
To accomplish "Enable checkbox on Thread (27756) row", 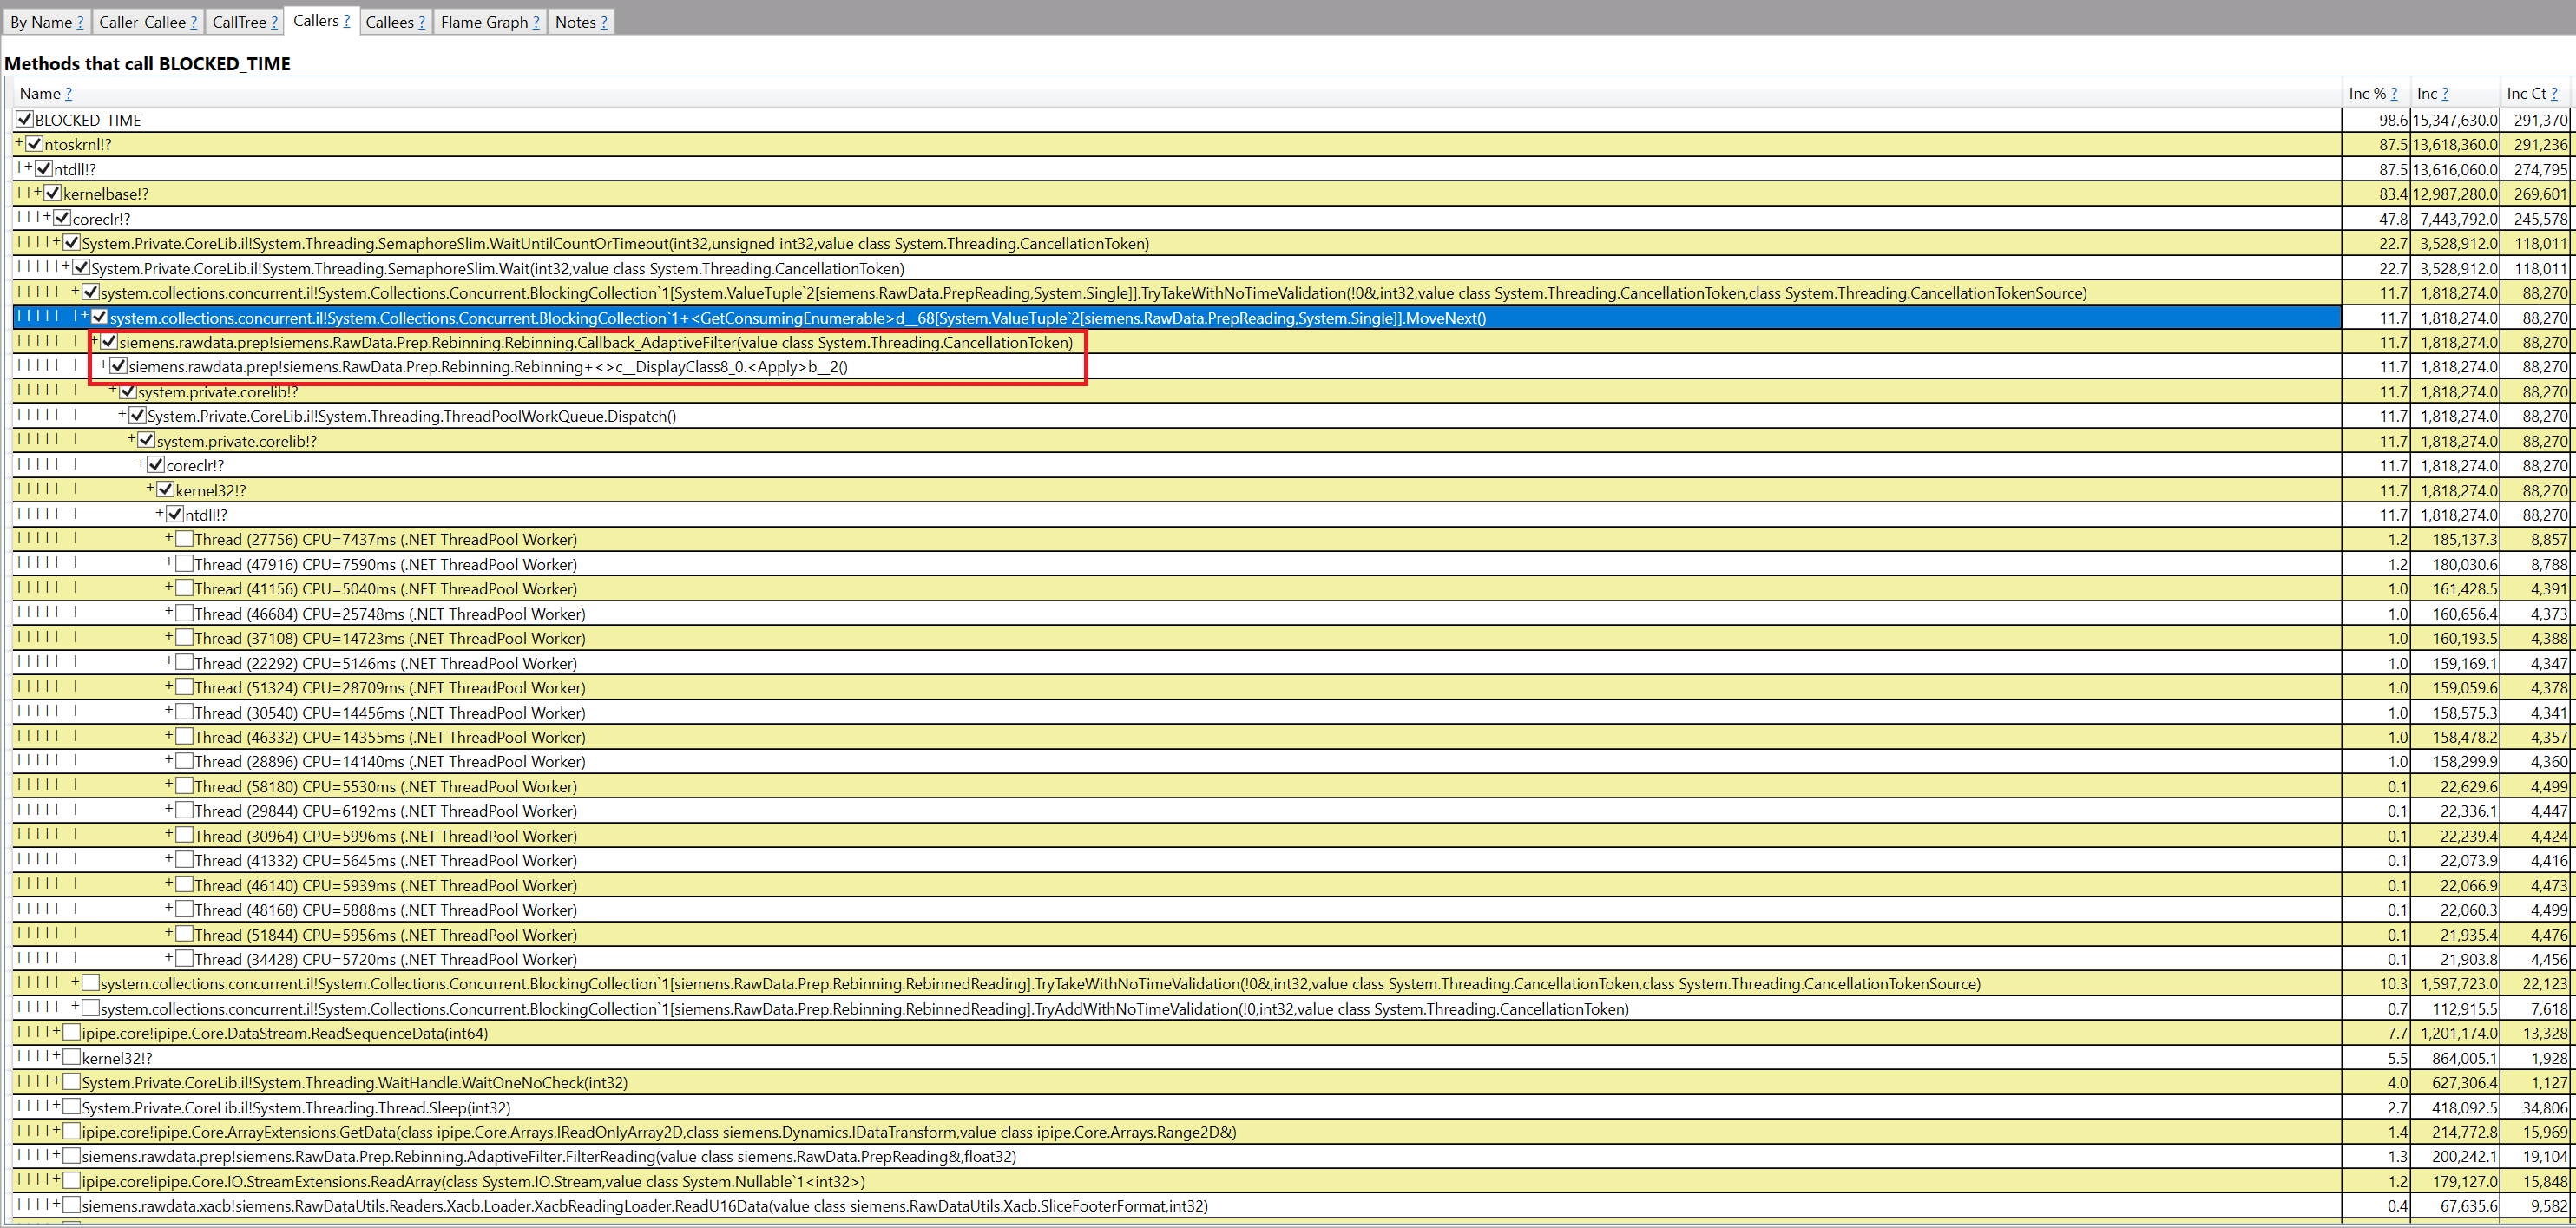I will click(185, 539).
